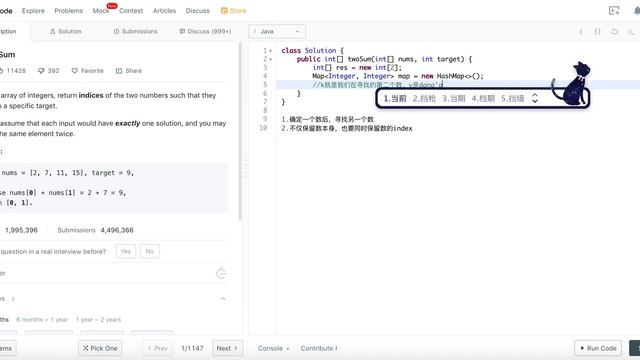The image size is (640, 360).
Task: Click the LeetCode logo icon in contributor row
Action: coord(221,273)
